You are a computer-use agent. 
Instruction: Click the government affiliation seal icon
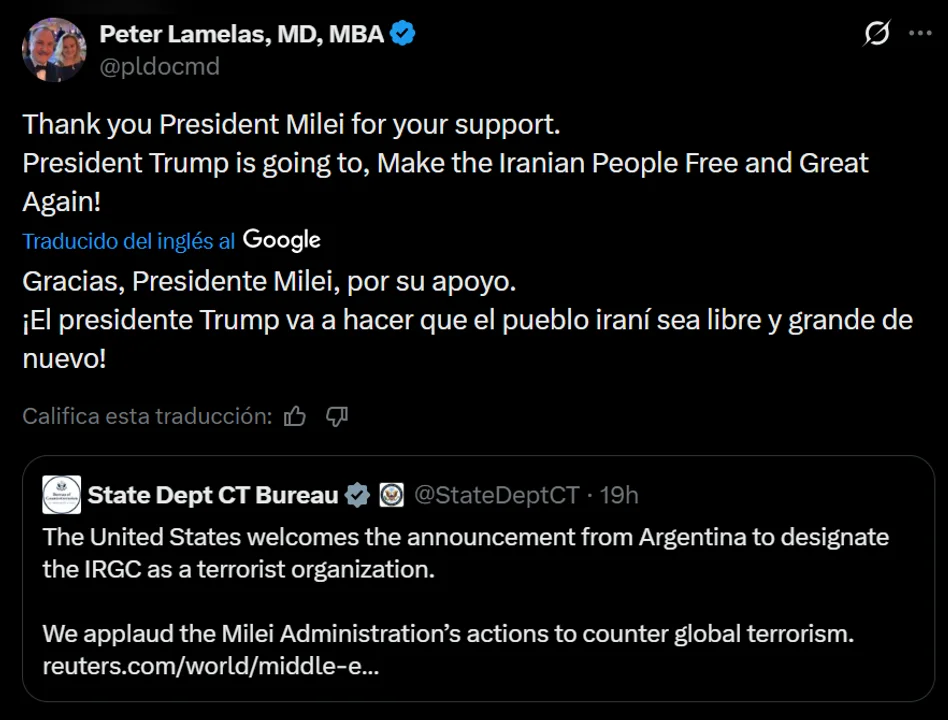point(390,495)
